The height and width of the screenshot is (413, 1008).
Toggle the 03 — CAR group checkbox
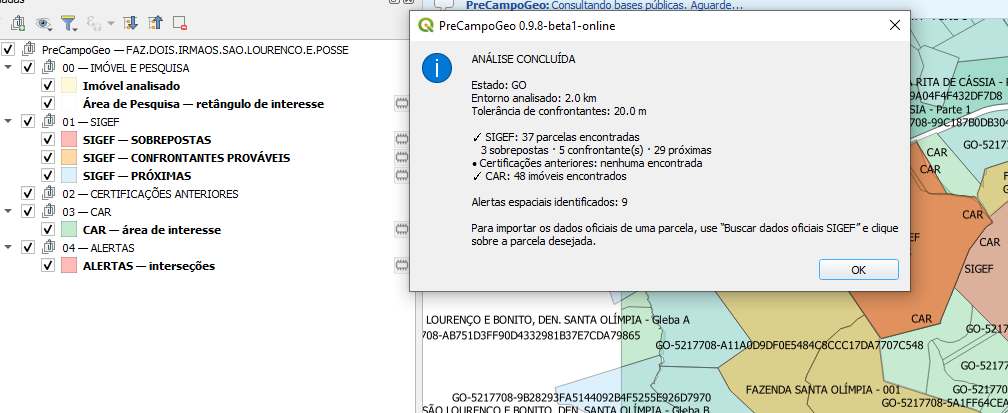(x=28, y=212)
